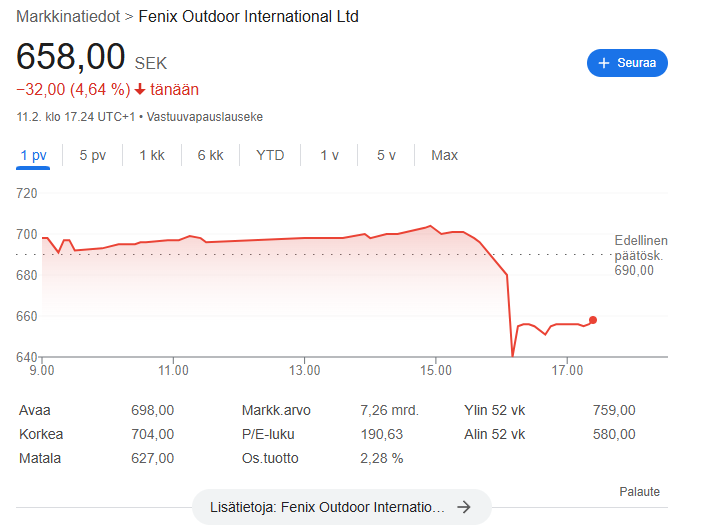Show the Max time range

point(444,155)
